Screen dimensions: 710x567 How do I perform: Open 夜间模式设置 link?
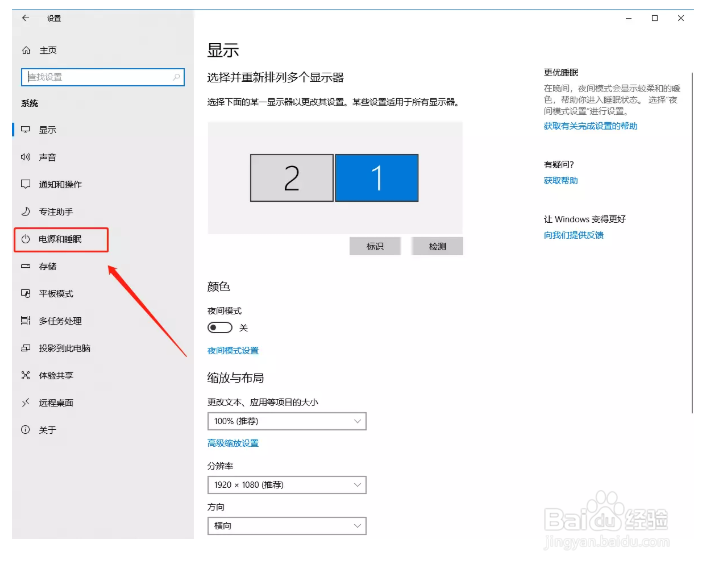point(233,350)
